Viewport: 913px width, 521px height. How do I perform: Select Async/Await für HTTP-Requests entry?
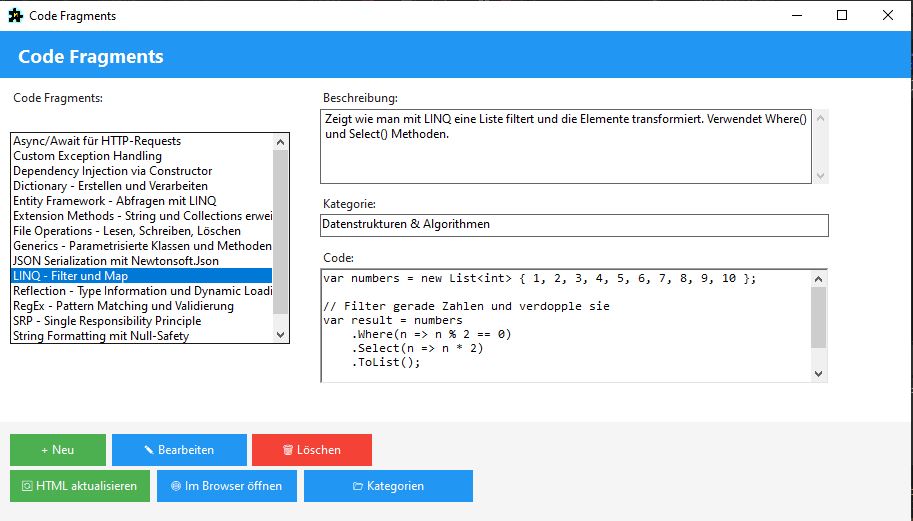pyautogui.click(x=97, y=141)
